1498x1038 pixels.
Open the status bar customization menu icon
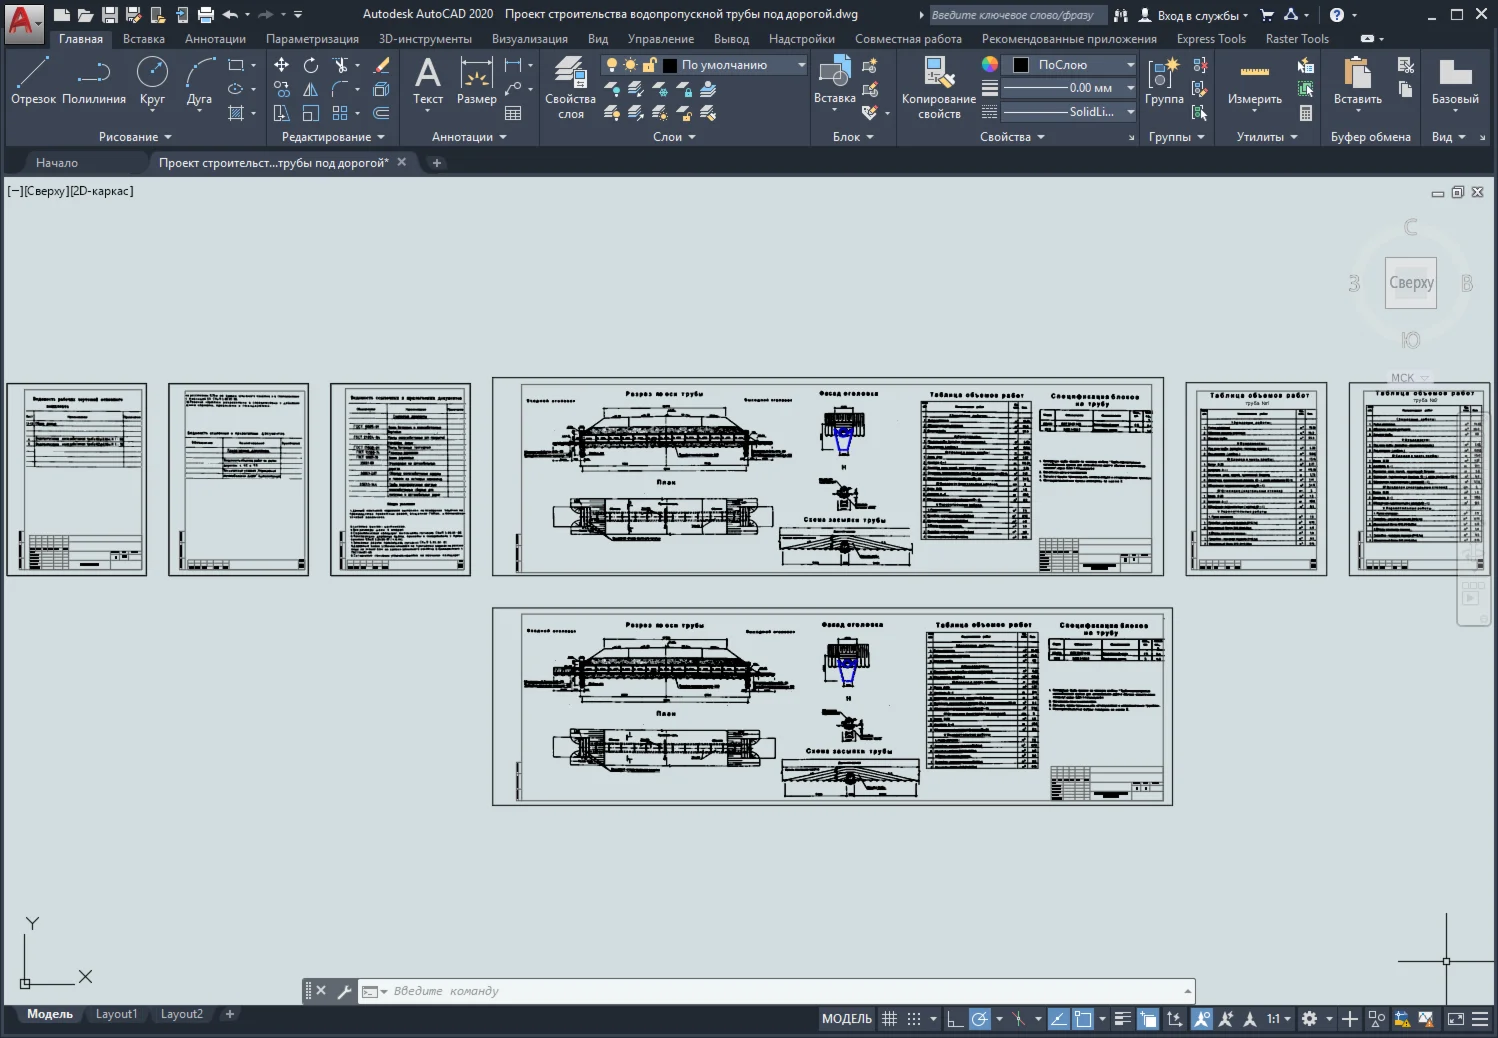1480,1019
